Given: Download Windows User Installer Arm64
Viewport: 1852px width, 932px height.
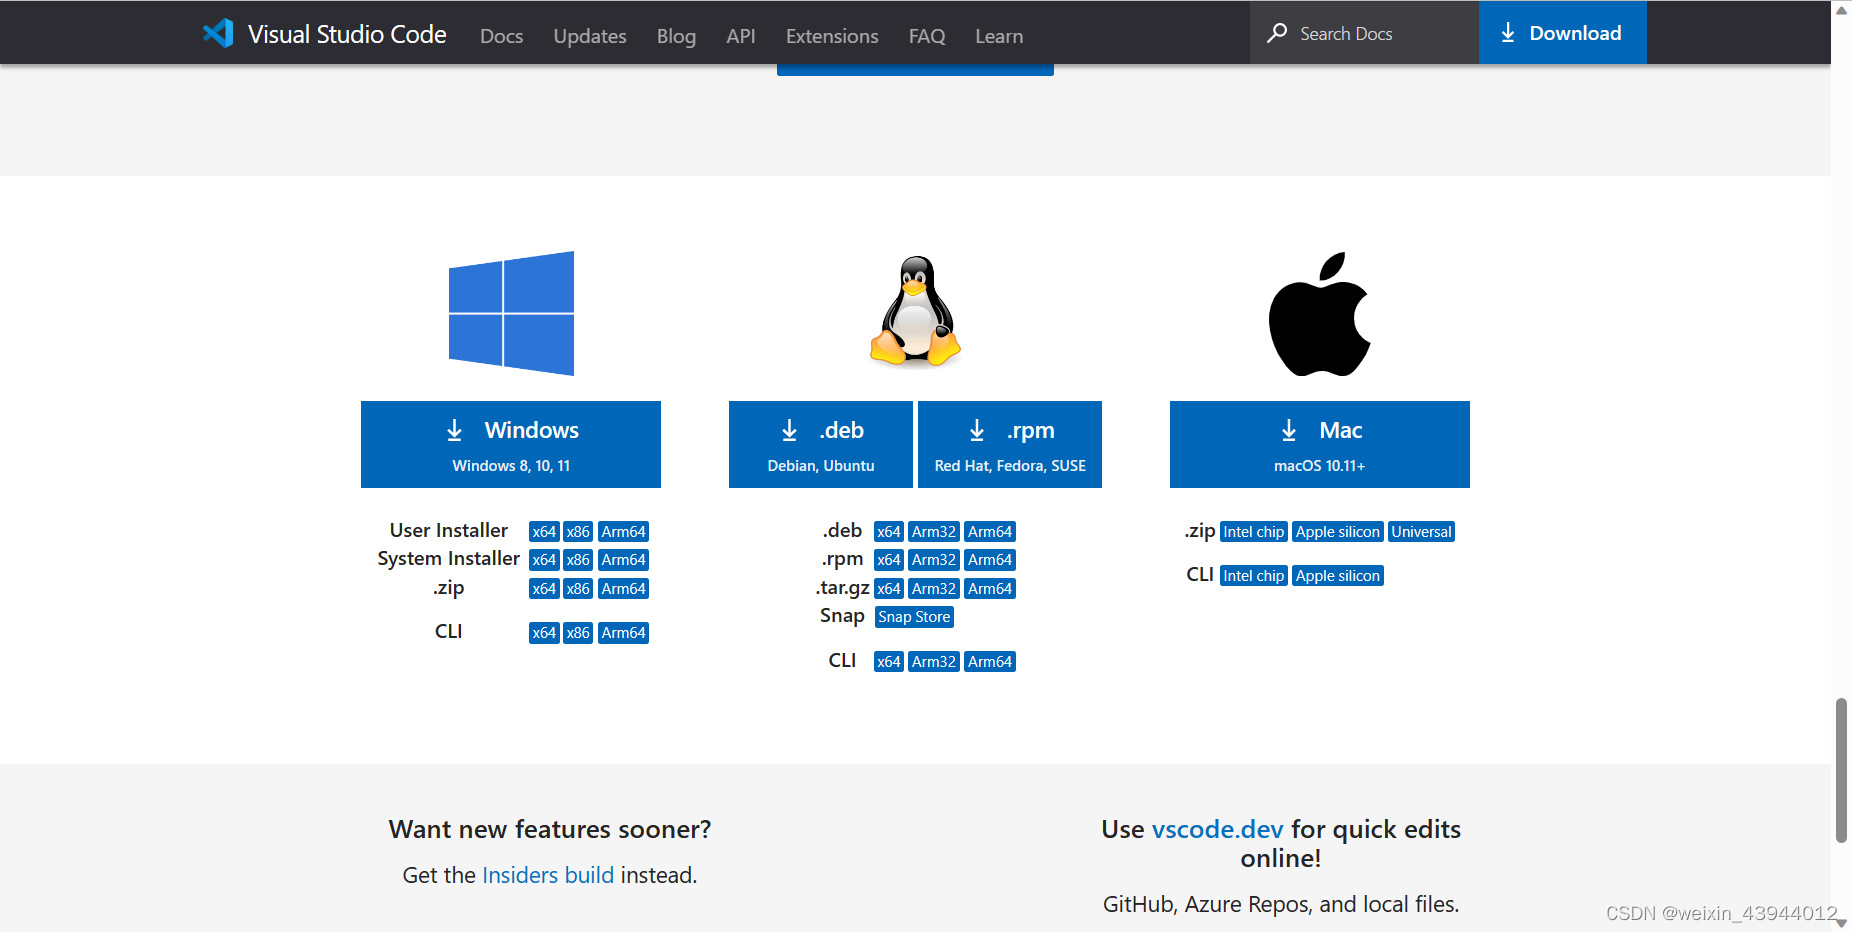Looking at the screenshot, I should [623, 532].
